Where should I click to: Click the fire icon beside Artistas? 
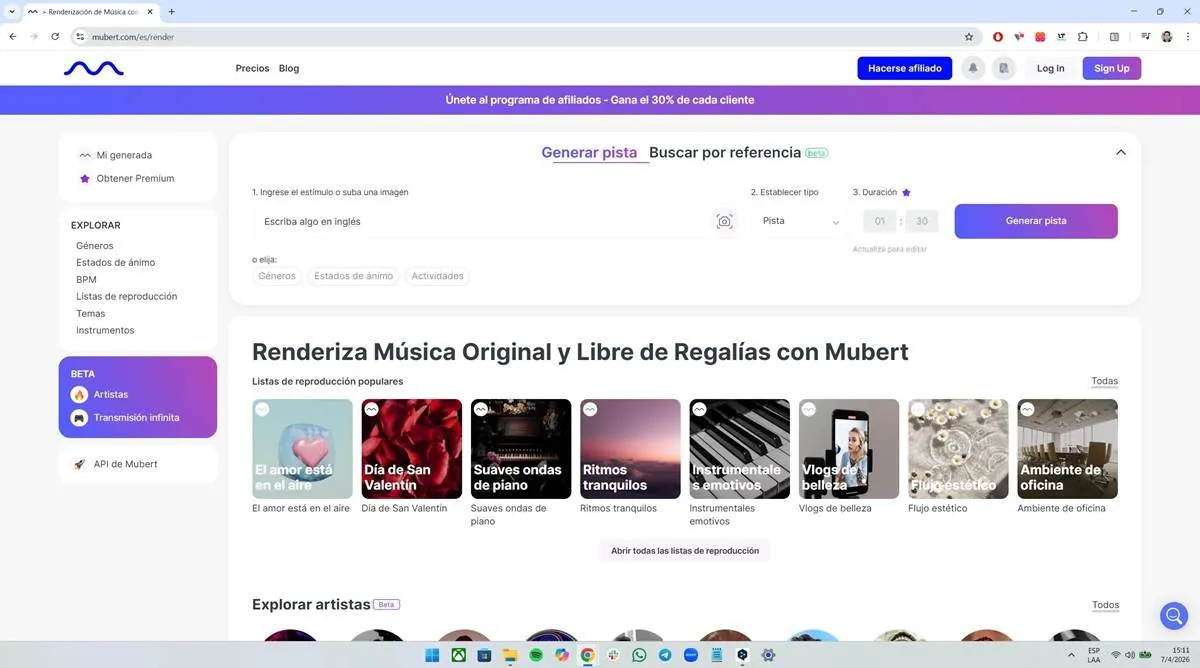pyautogui.click(x=79, y=394)
